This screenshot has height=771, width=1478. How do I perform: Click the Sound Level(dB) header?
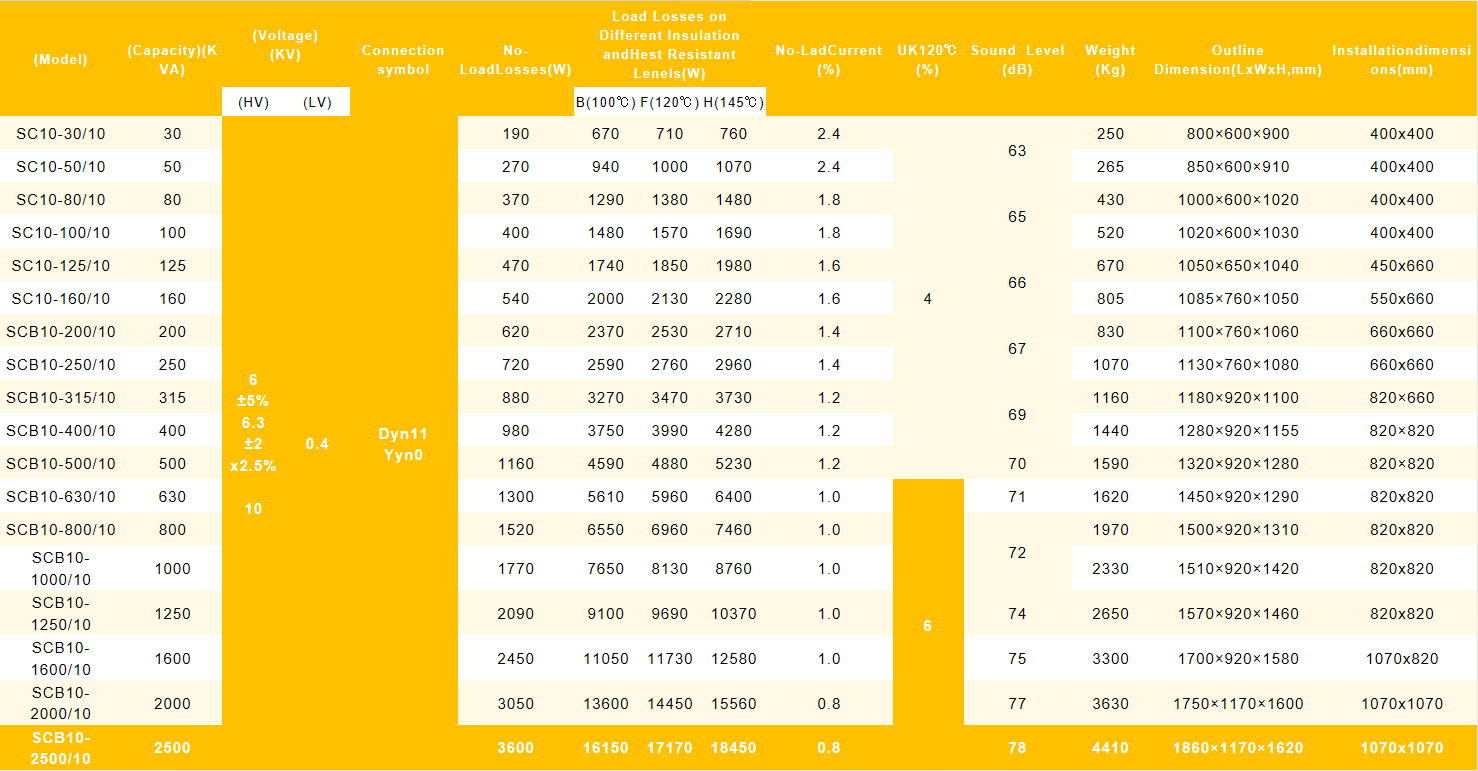click(x=1017, y=59)
